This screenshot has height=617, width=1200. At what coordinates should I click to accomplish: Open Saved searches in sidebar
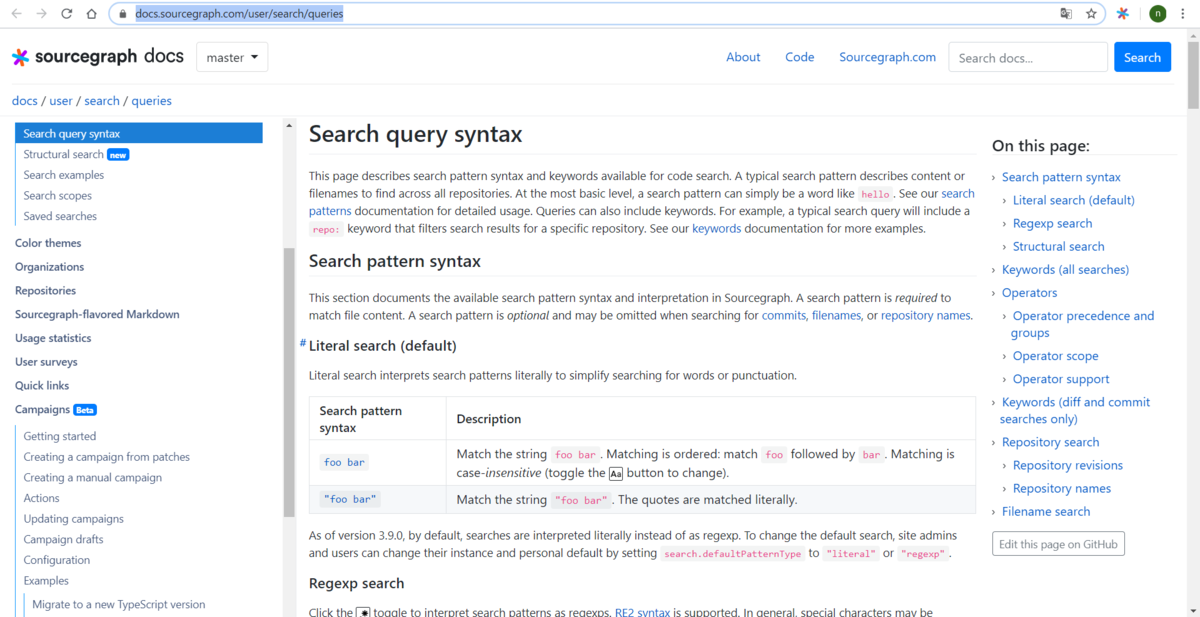[x=60, y=216]
